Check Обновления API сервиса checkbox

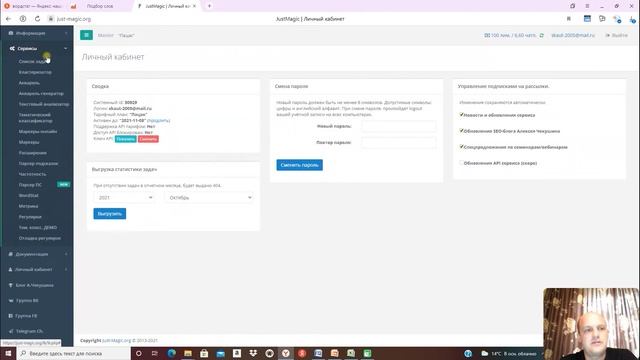click(462, 162)
